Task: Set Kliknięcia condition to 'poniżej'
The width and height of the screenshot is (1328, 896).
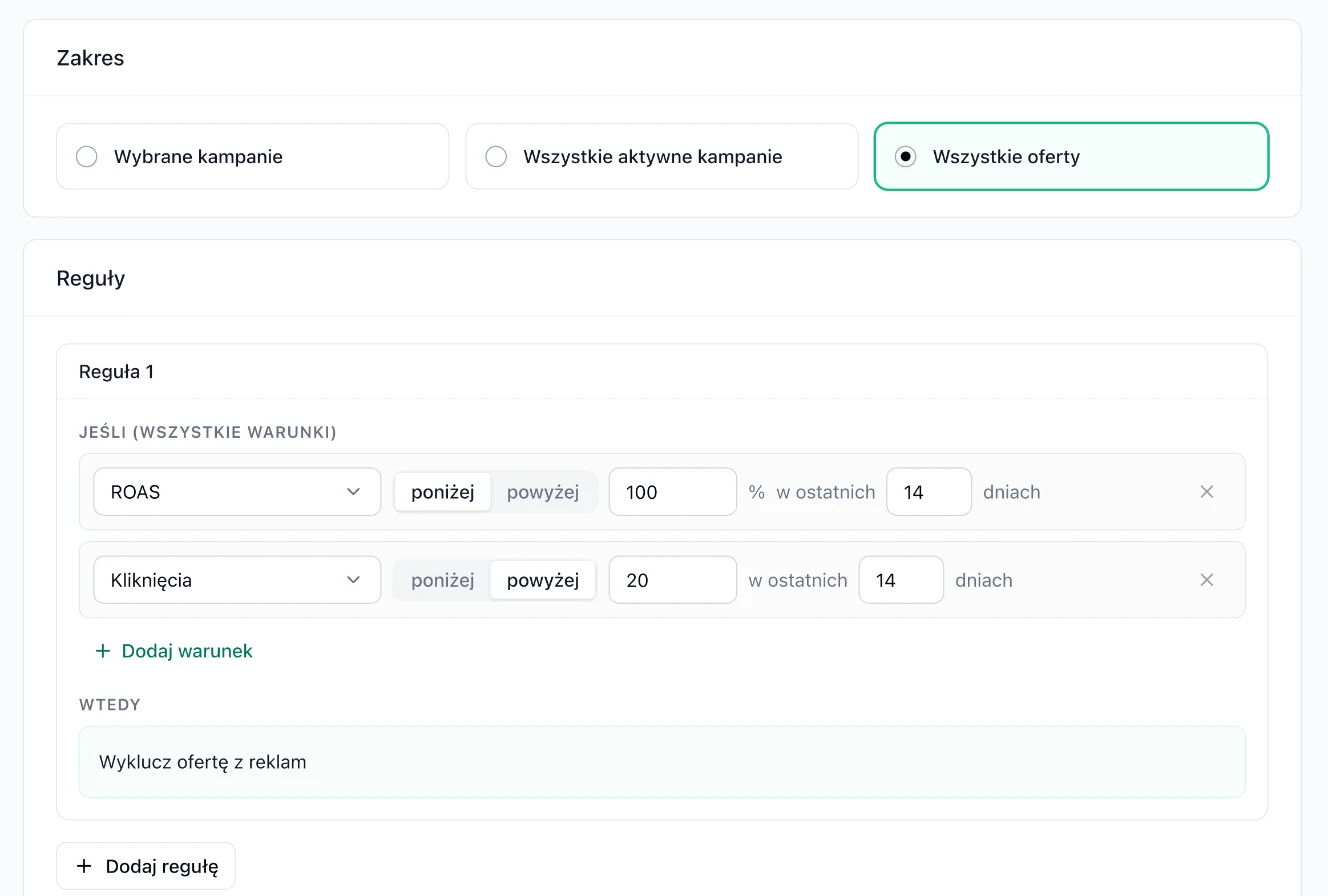Action: click(x=442, y=580)
